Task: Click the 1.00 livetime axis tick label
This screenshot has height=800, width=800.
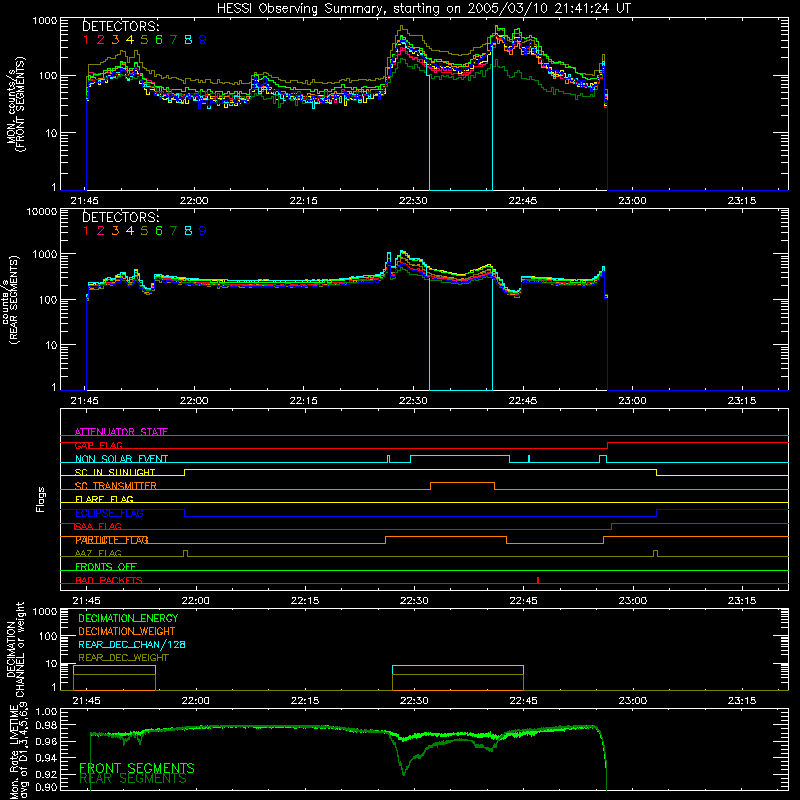Action: coord(46,712)
